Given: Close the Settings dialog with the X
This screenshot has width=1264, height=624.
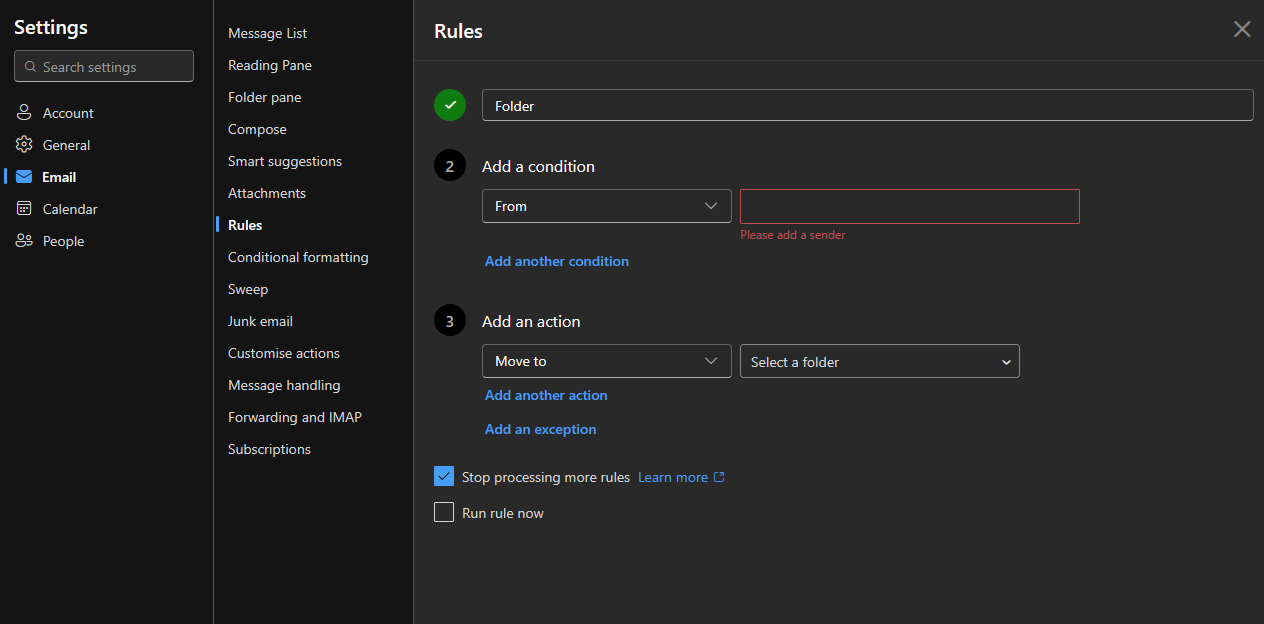Looking at the screenshot, I should 1242,29.
